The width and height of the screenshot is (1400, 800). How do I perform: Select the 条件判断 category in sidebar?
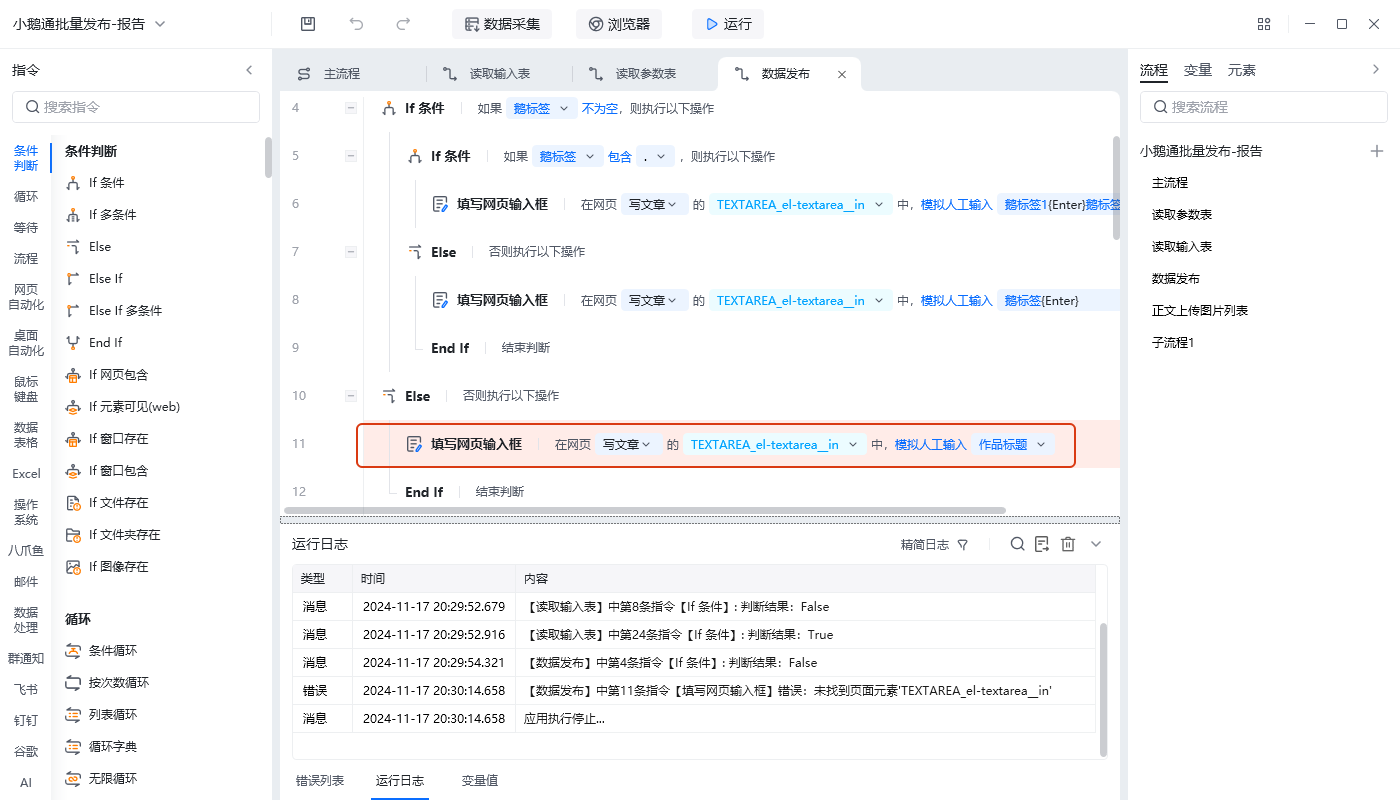(x=26, y=158)
